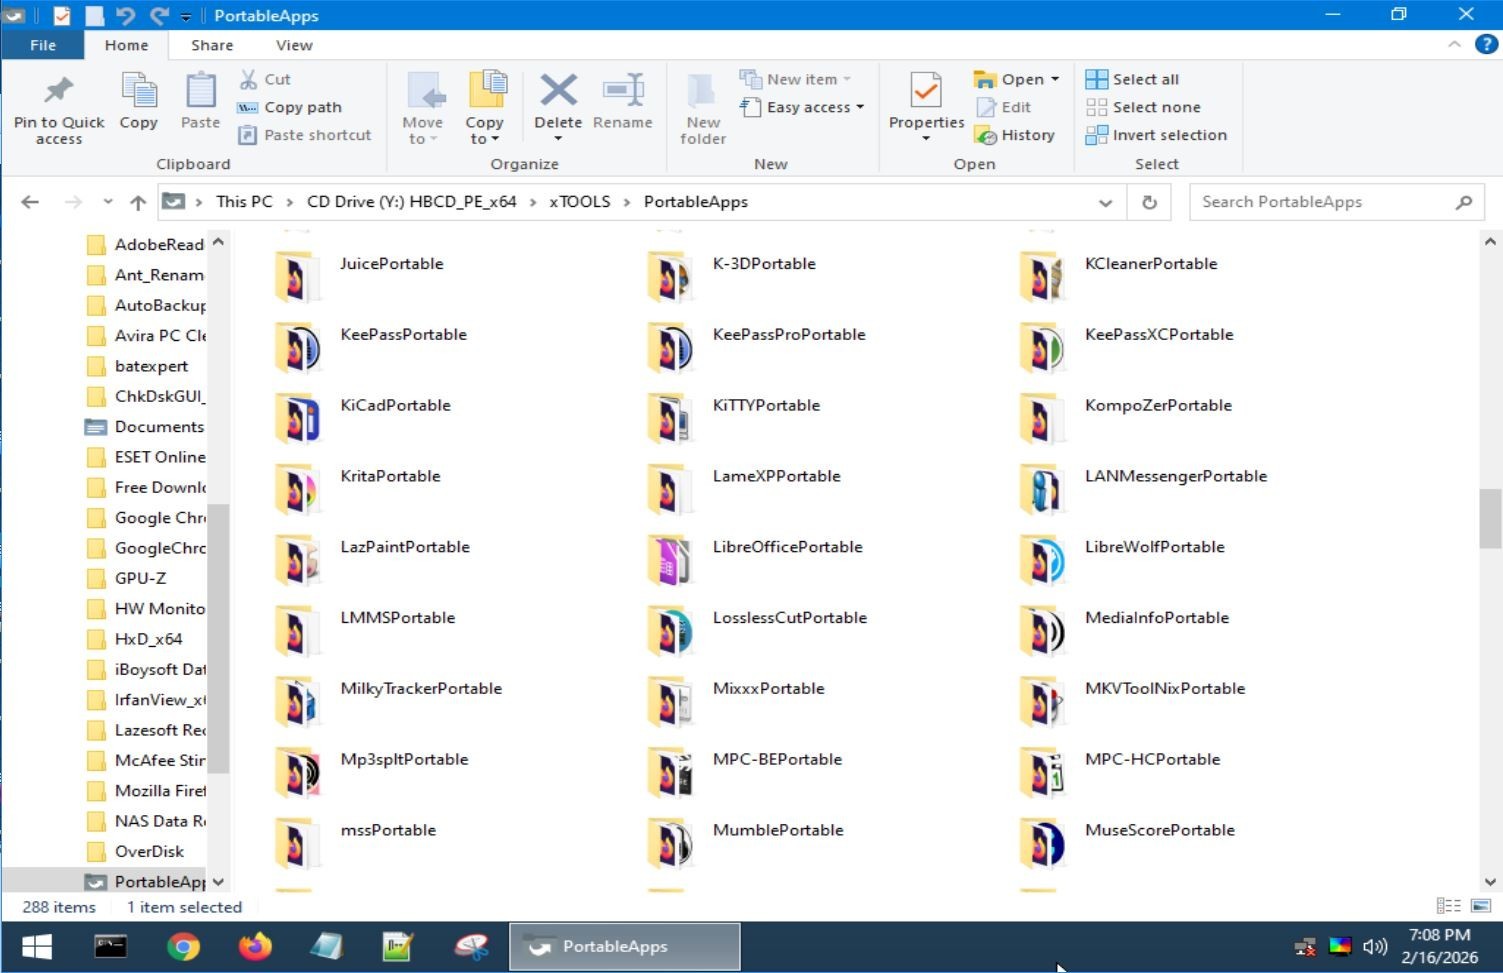Click the Rename ribbon icon
Screen dimensions: 1503x973
pos(623,90)
